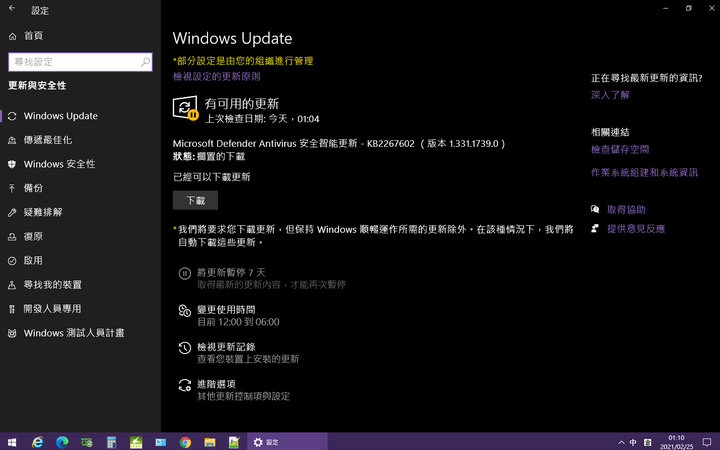This screenshot has width=720, height=450.
Task: Open the Calculator from taskbar
Action: point(111,442)
